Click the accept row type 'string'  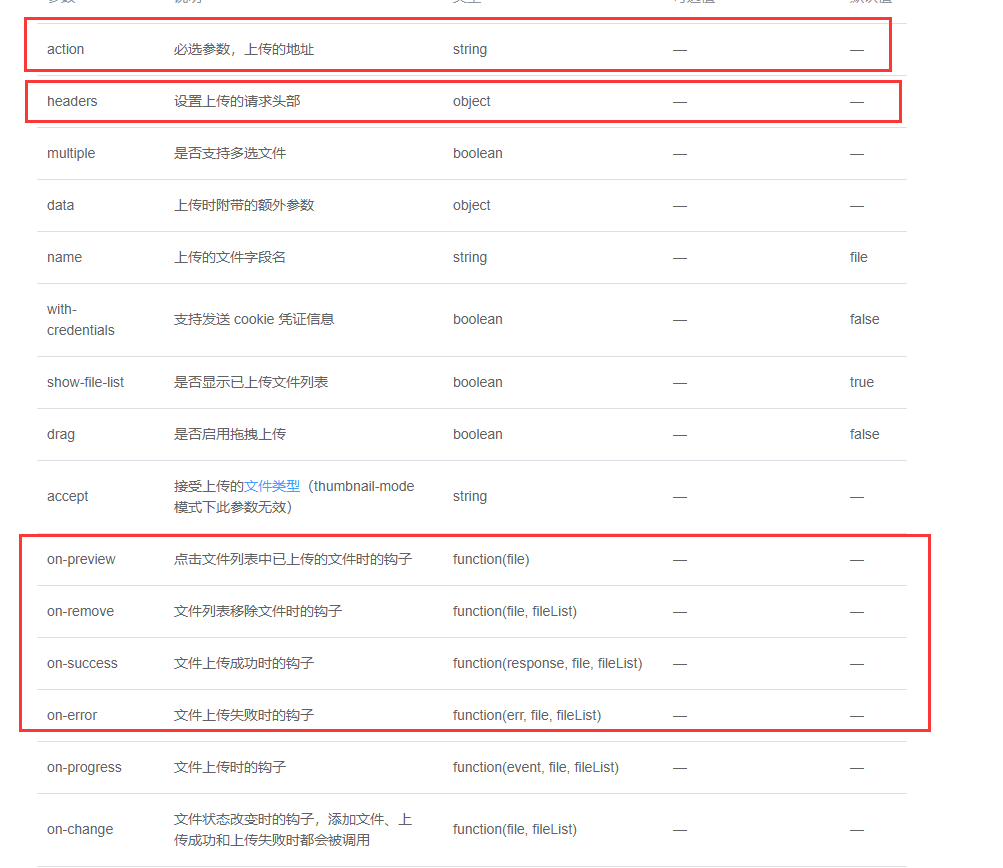click(x=469, y=496)
